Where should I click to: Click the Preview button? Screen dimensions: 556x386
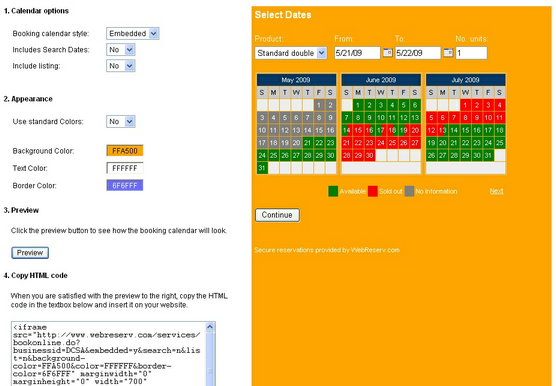coord(30,253)
